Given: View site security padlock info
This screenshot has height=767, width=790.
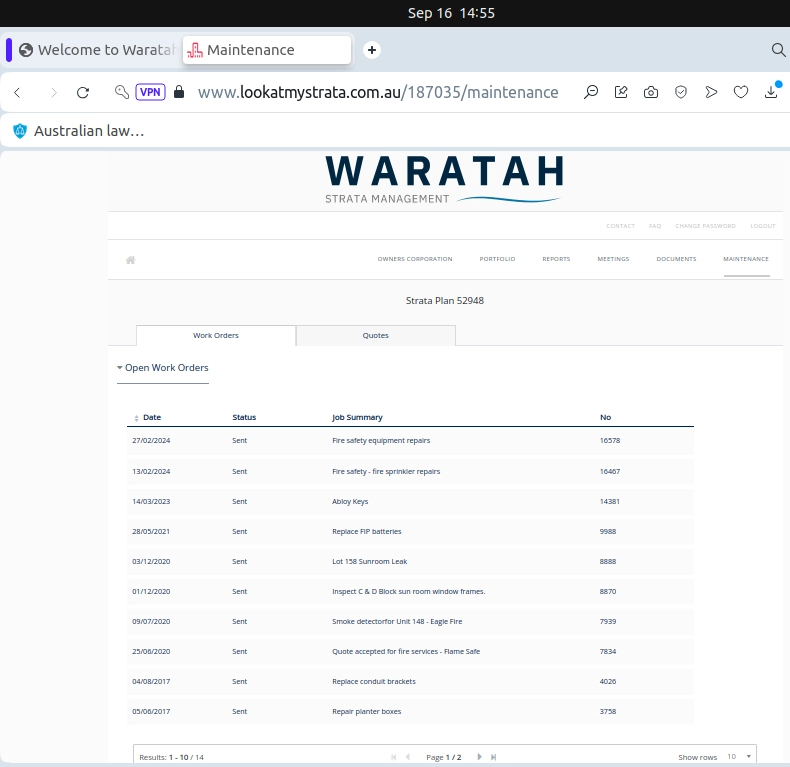Looking at the screenshot, I should click(x=179, y=92).
